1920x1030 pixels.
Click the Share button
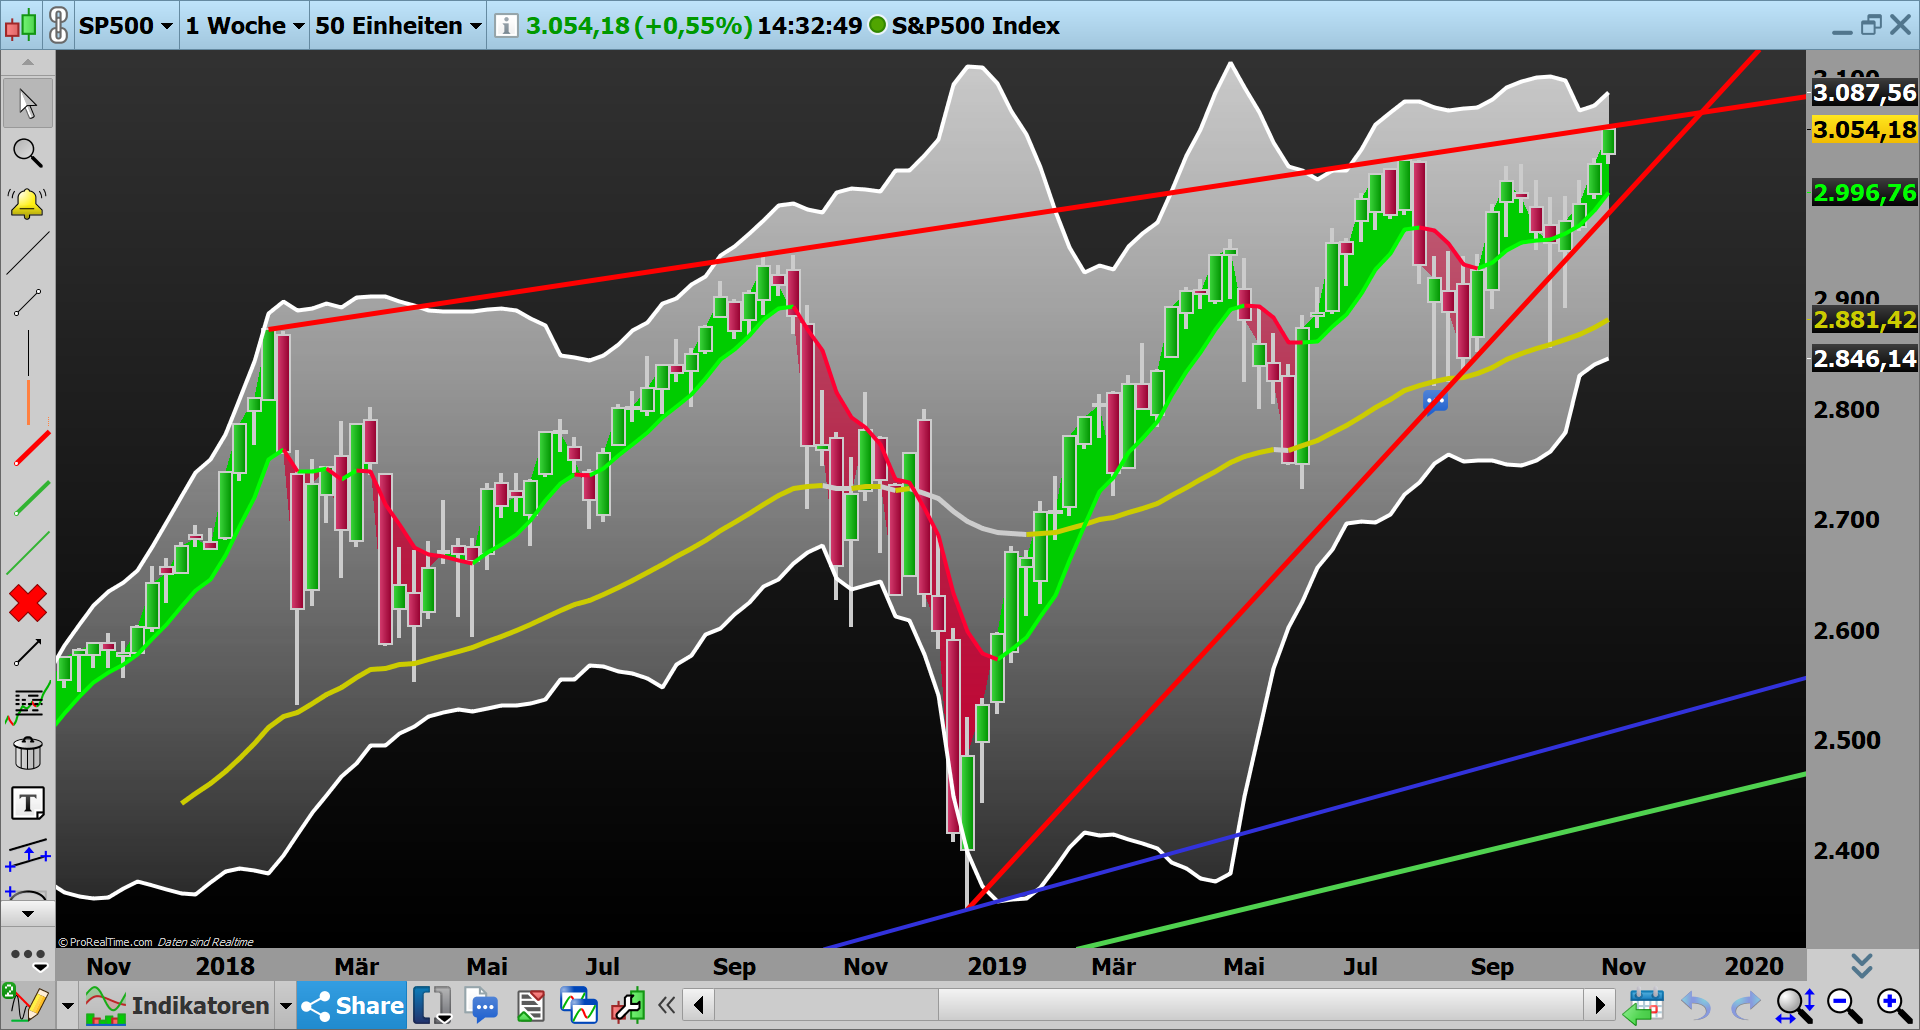[352, 1005]
